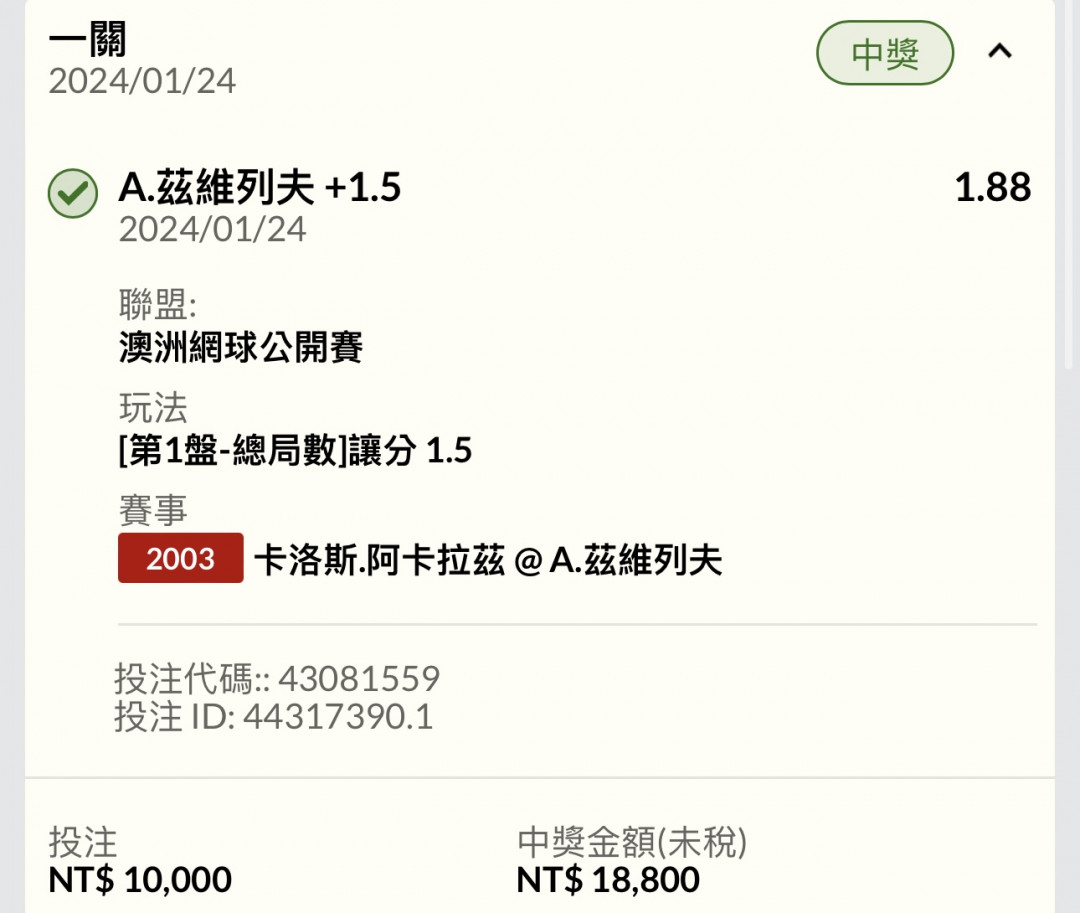Screen dimensions: 1080x913
Task: Collapse the bet slip with the chevron
Action: point(999,52)
